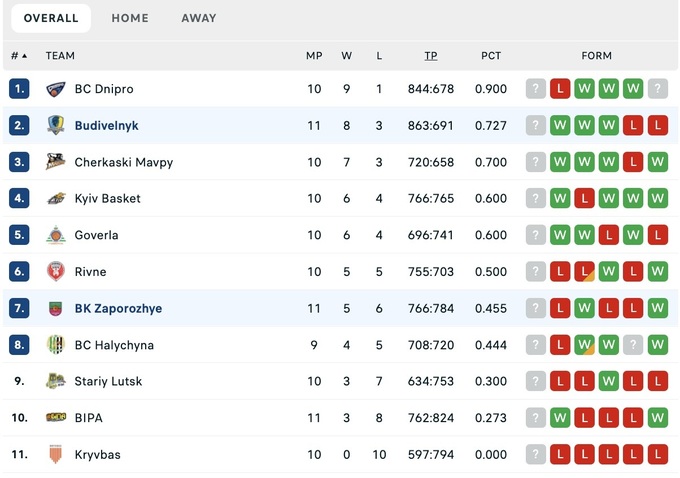The image size is (680, 478).
Task: Click the BC Halychyna striped logo
Action: point(56,345)
